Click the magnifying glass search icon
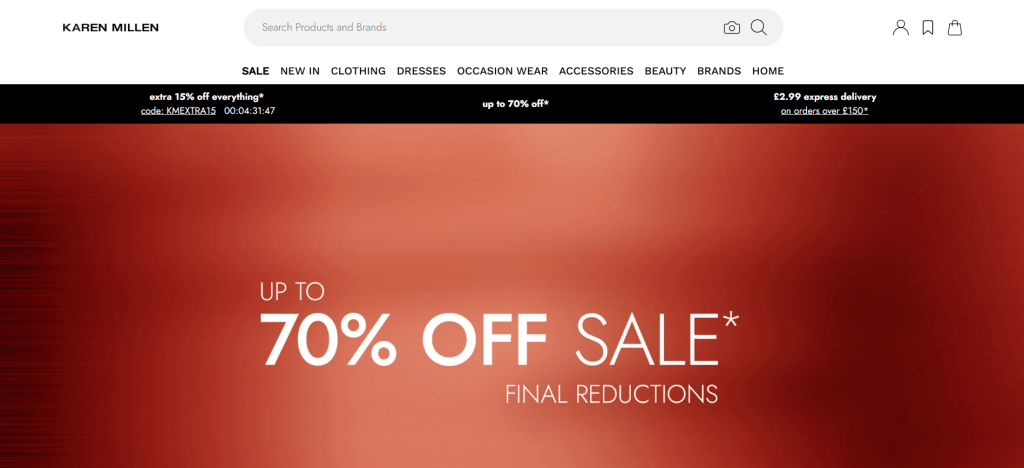Image resolution: width=1024 pixels, height=468 pixels. [x=758, y=27]
